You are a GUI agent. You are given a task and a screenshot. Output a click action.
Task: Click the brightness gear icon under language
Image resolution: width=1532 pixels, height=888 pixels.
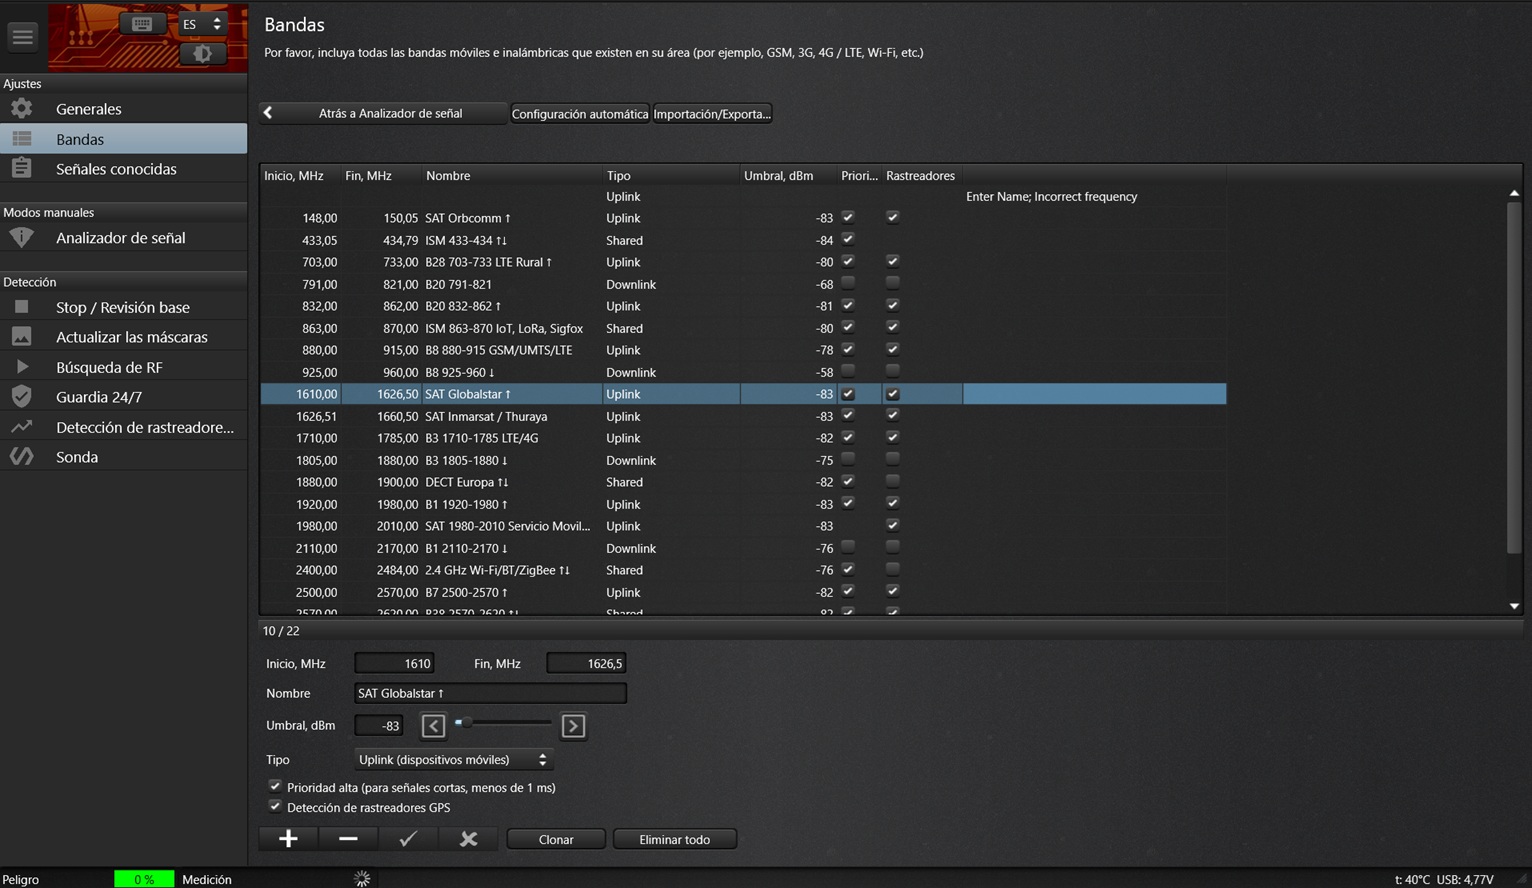[203, 53]
